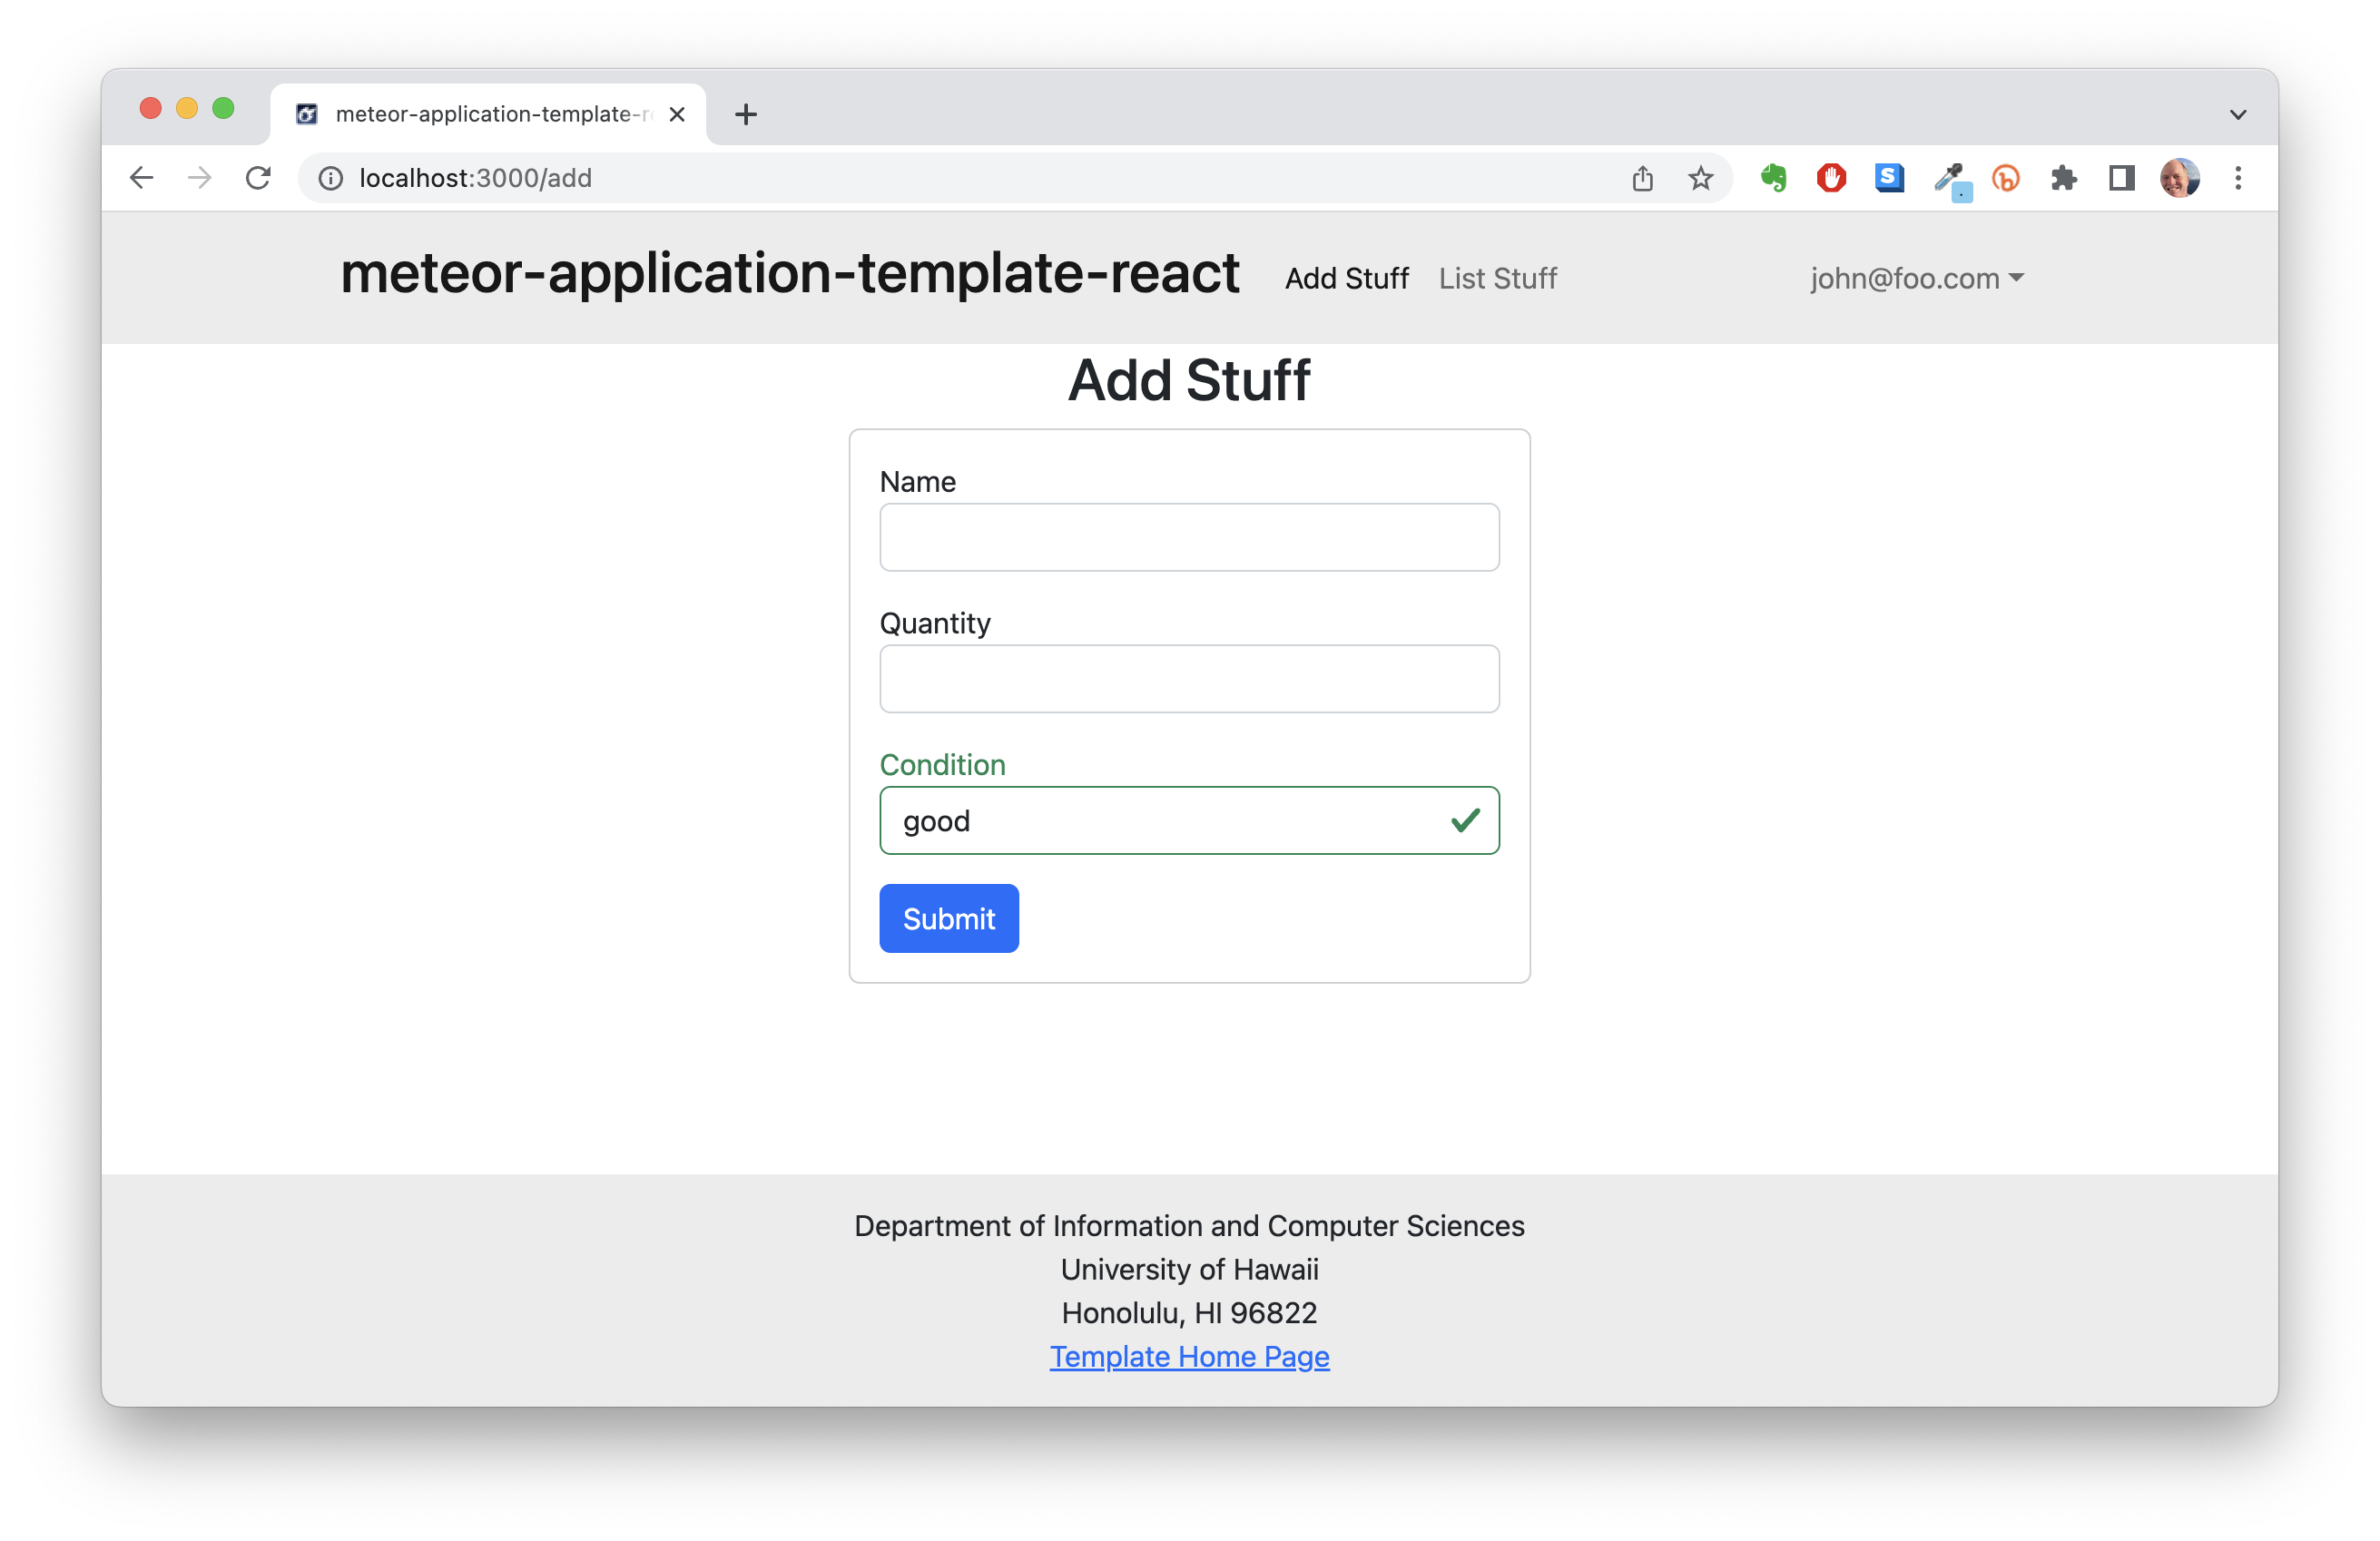Click the red Grammarly icon in toolbar
2380x1541 pixels.
click(1832, 179)
